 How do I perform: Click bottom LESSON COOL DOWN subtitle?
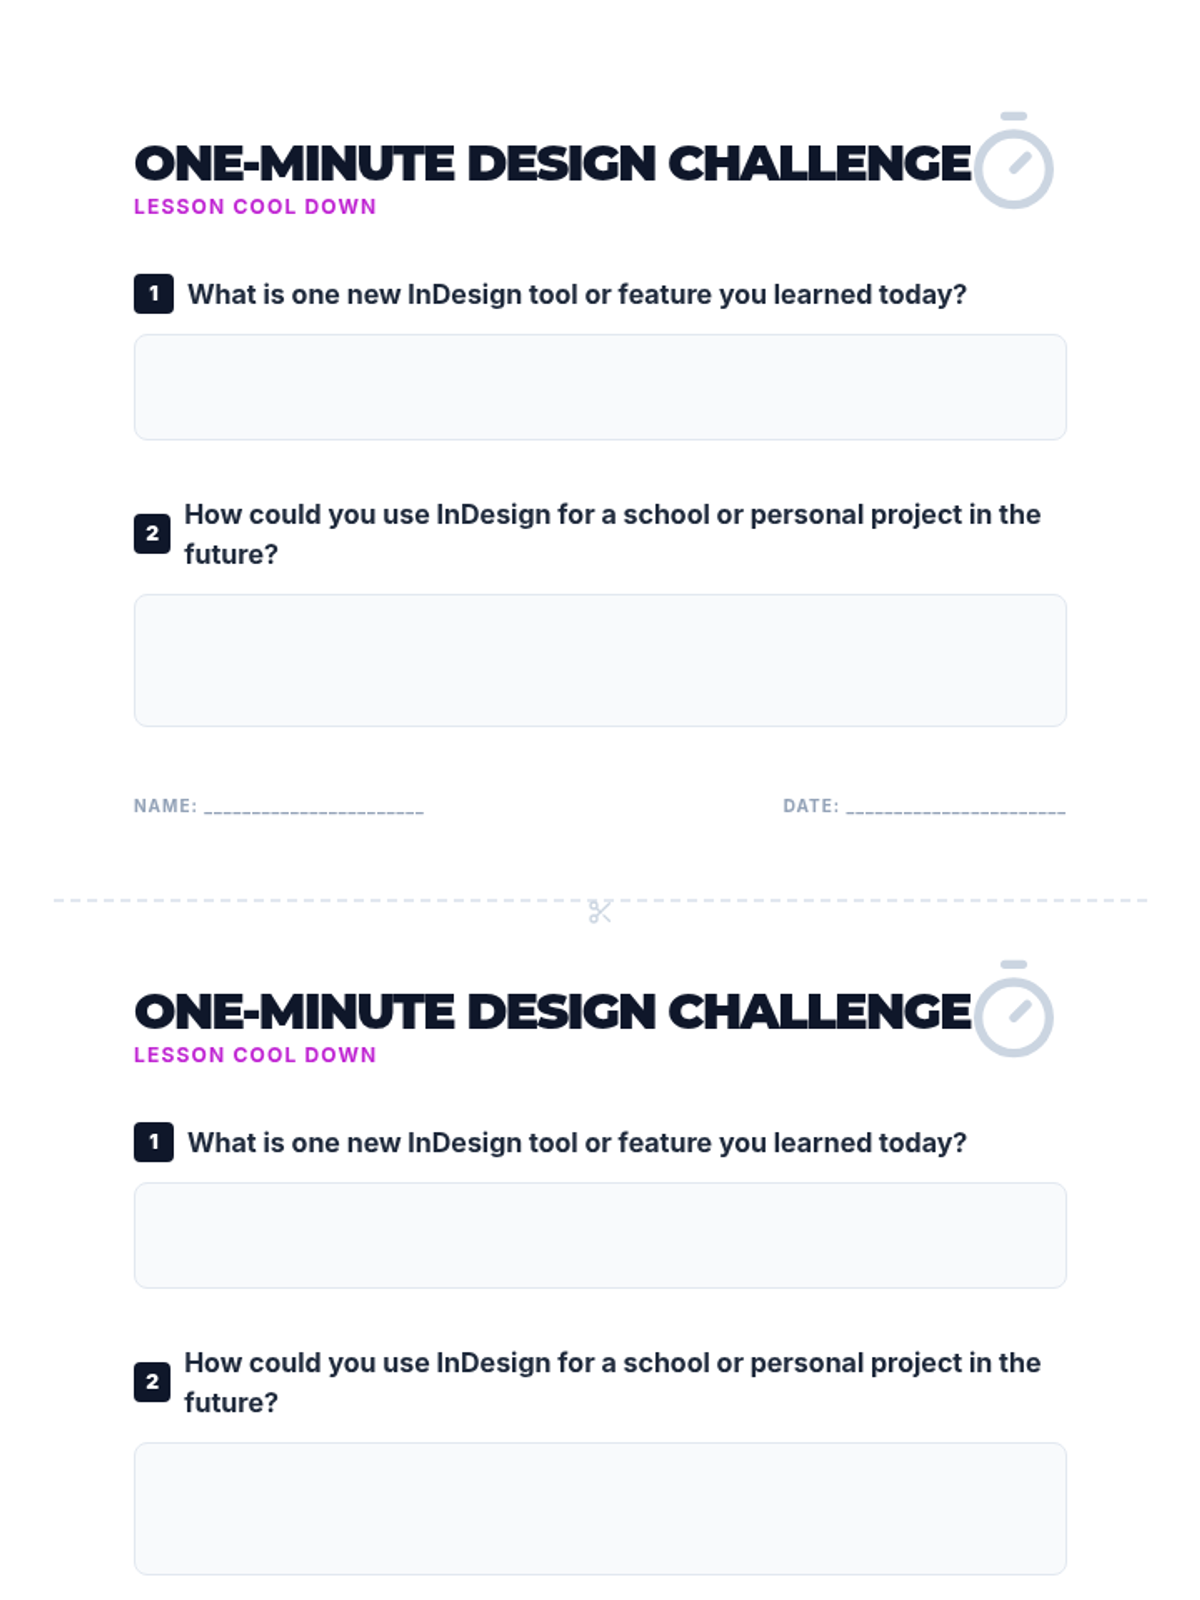255,1055
